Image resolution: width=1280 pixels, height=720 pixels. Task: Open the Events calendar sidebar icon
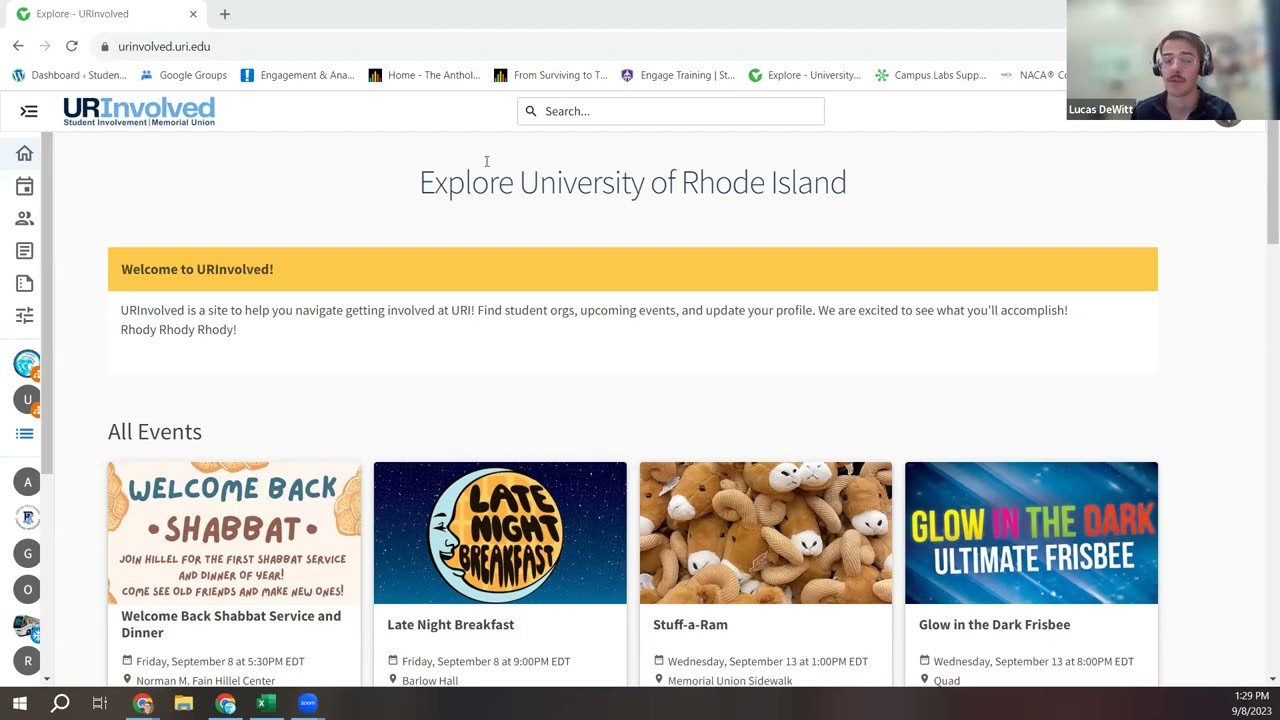[x=25, y=186]
